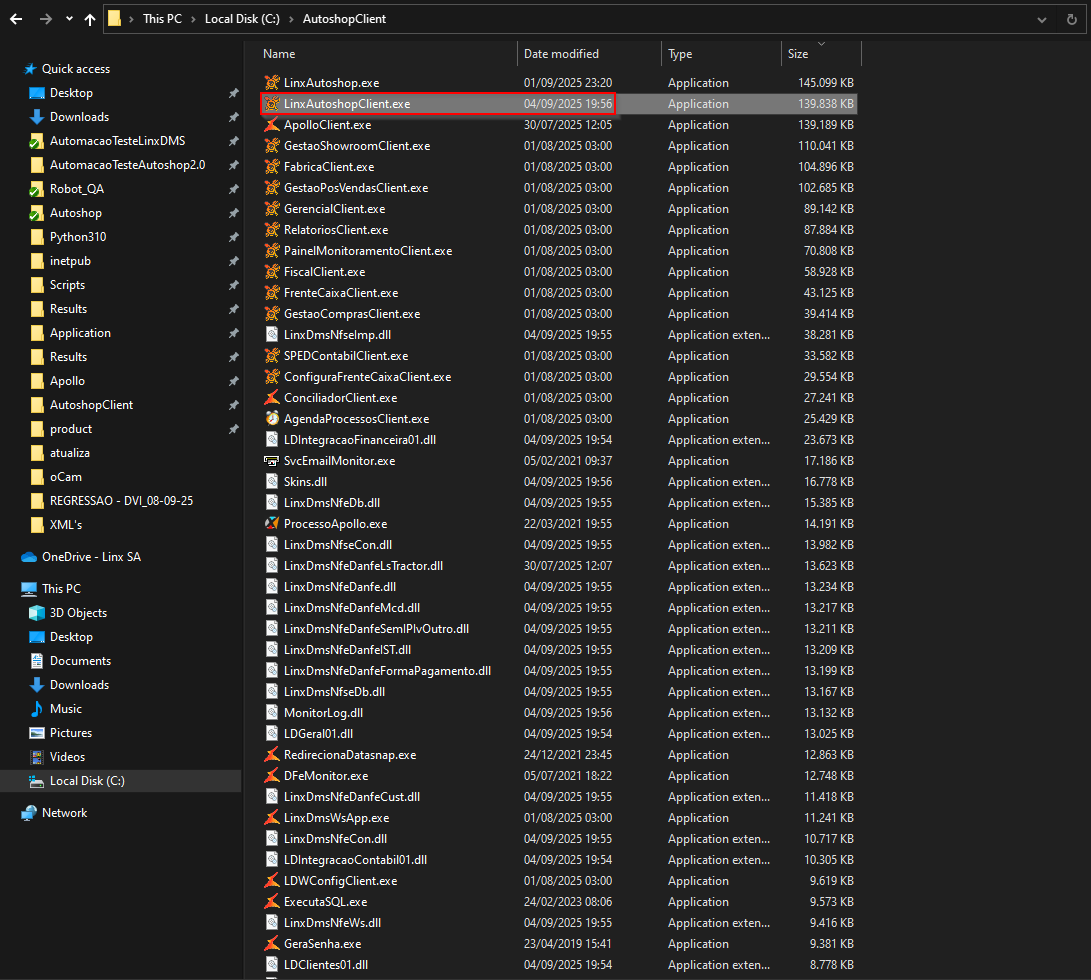Open the recent locations dropdown arrow
Screen dimensions: 1091x980
click(69, 19)
